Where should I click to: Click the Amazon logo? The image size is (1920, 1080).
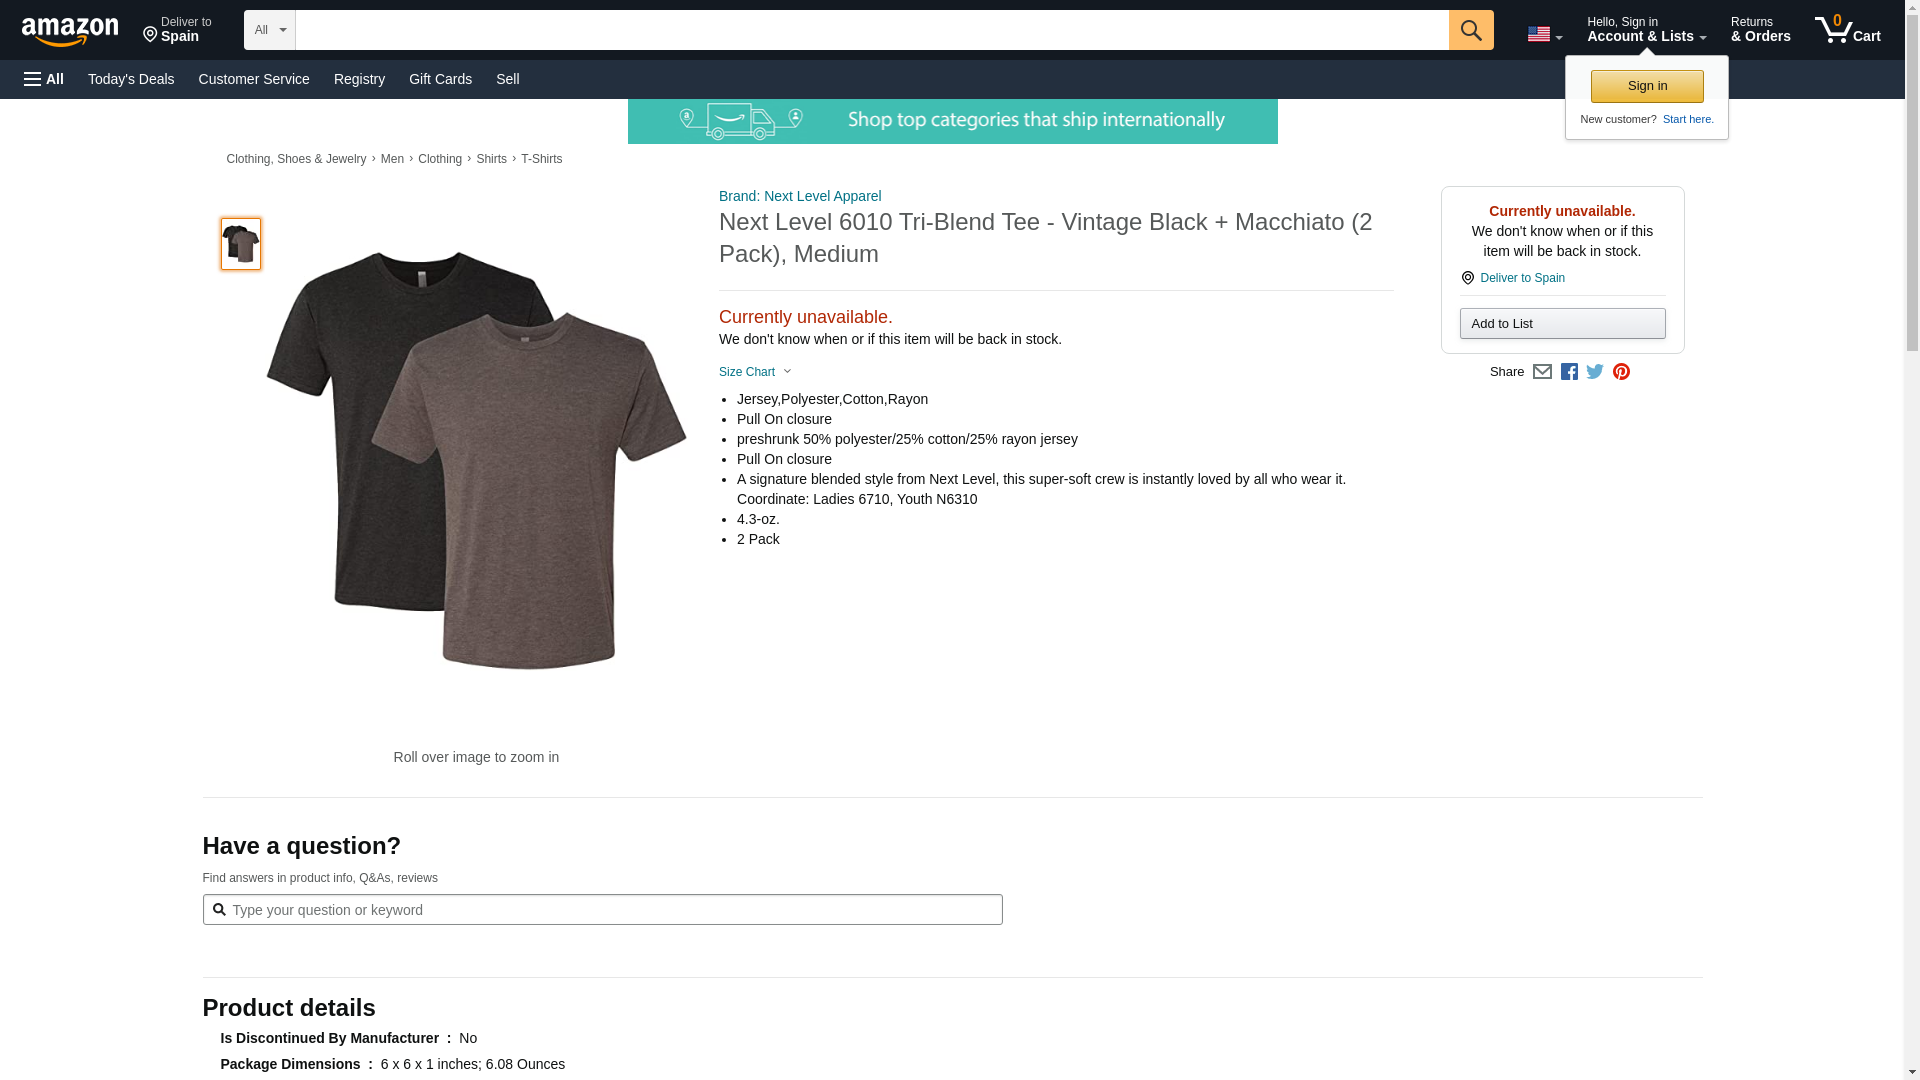(70, 31)
